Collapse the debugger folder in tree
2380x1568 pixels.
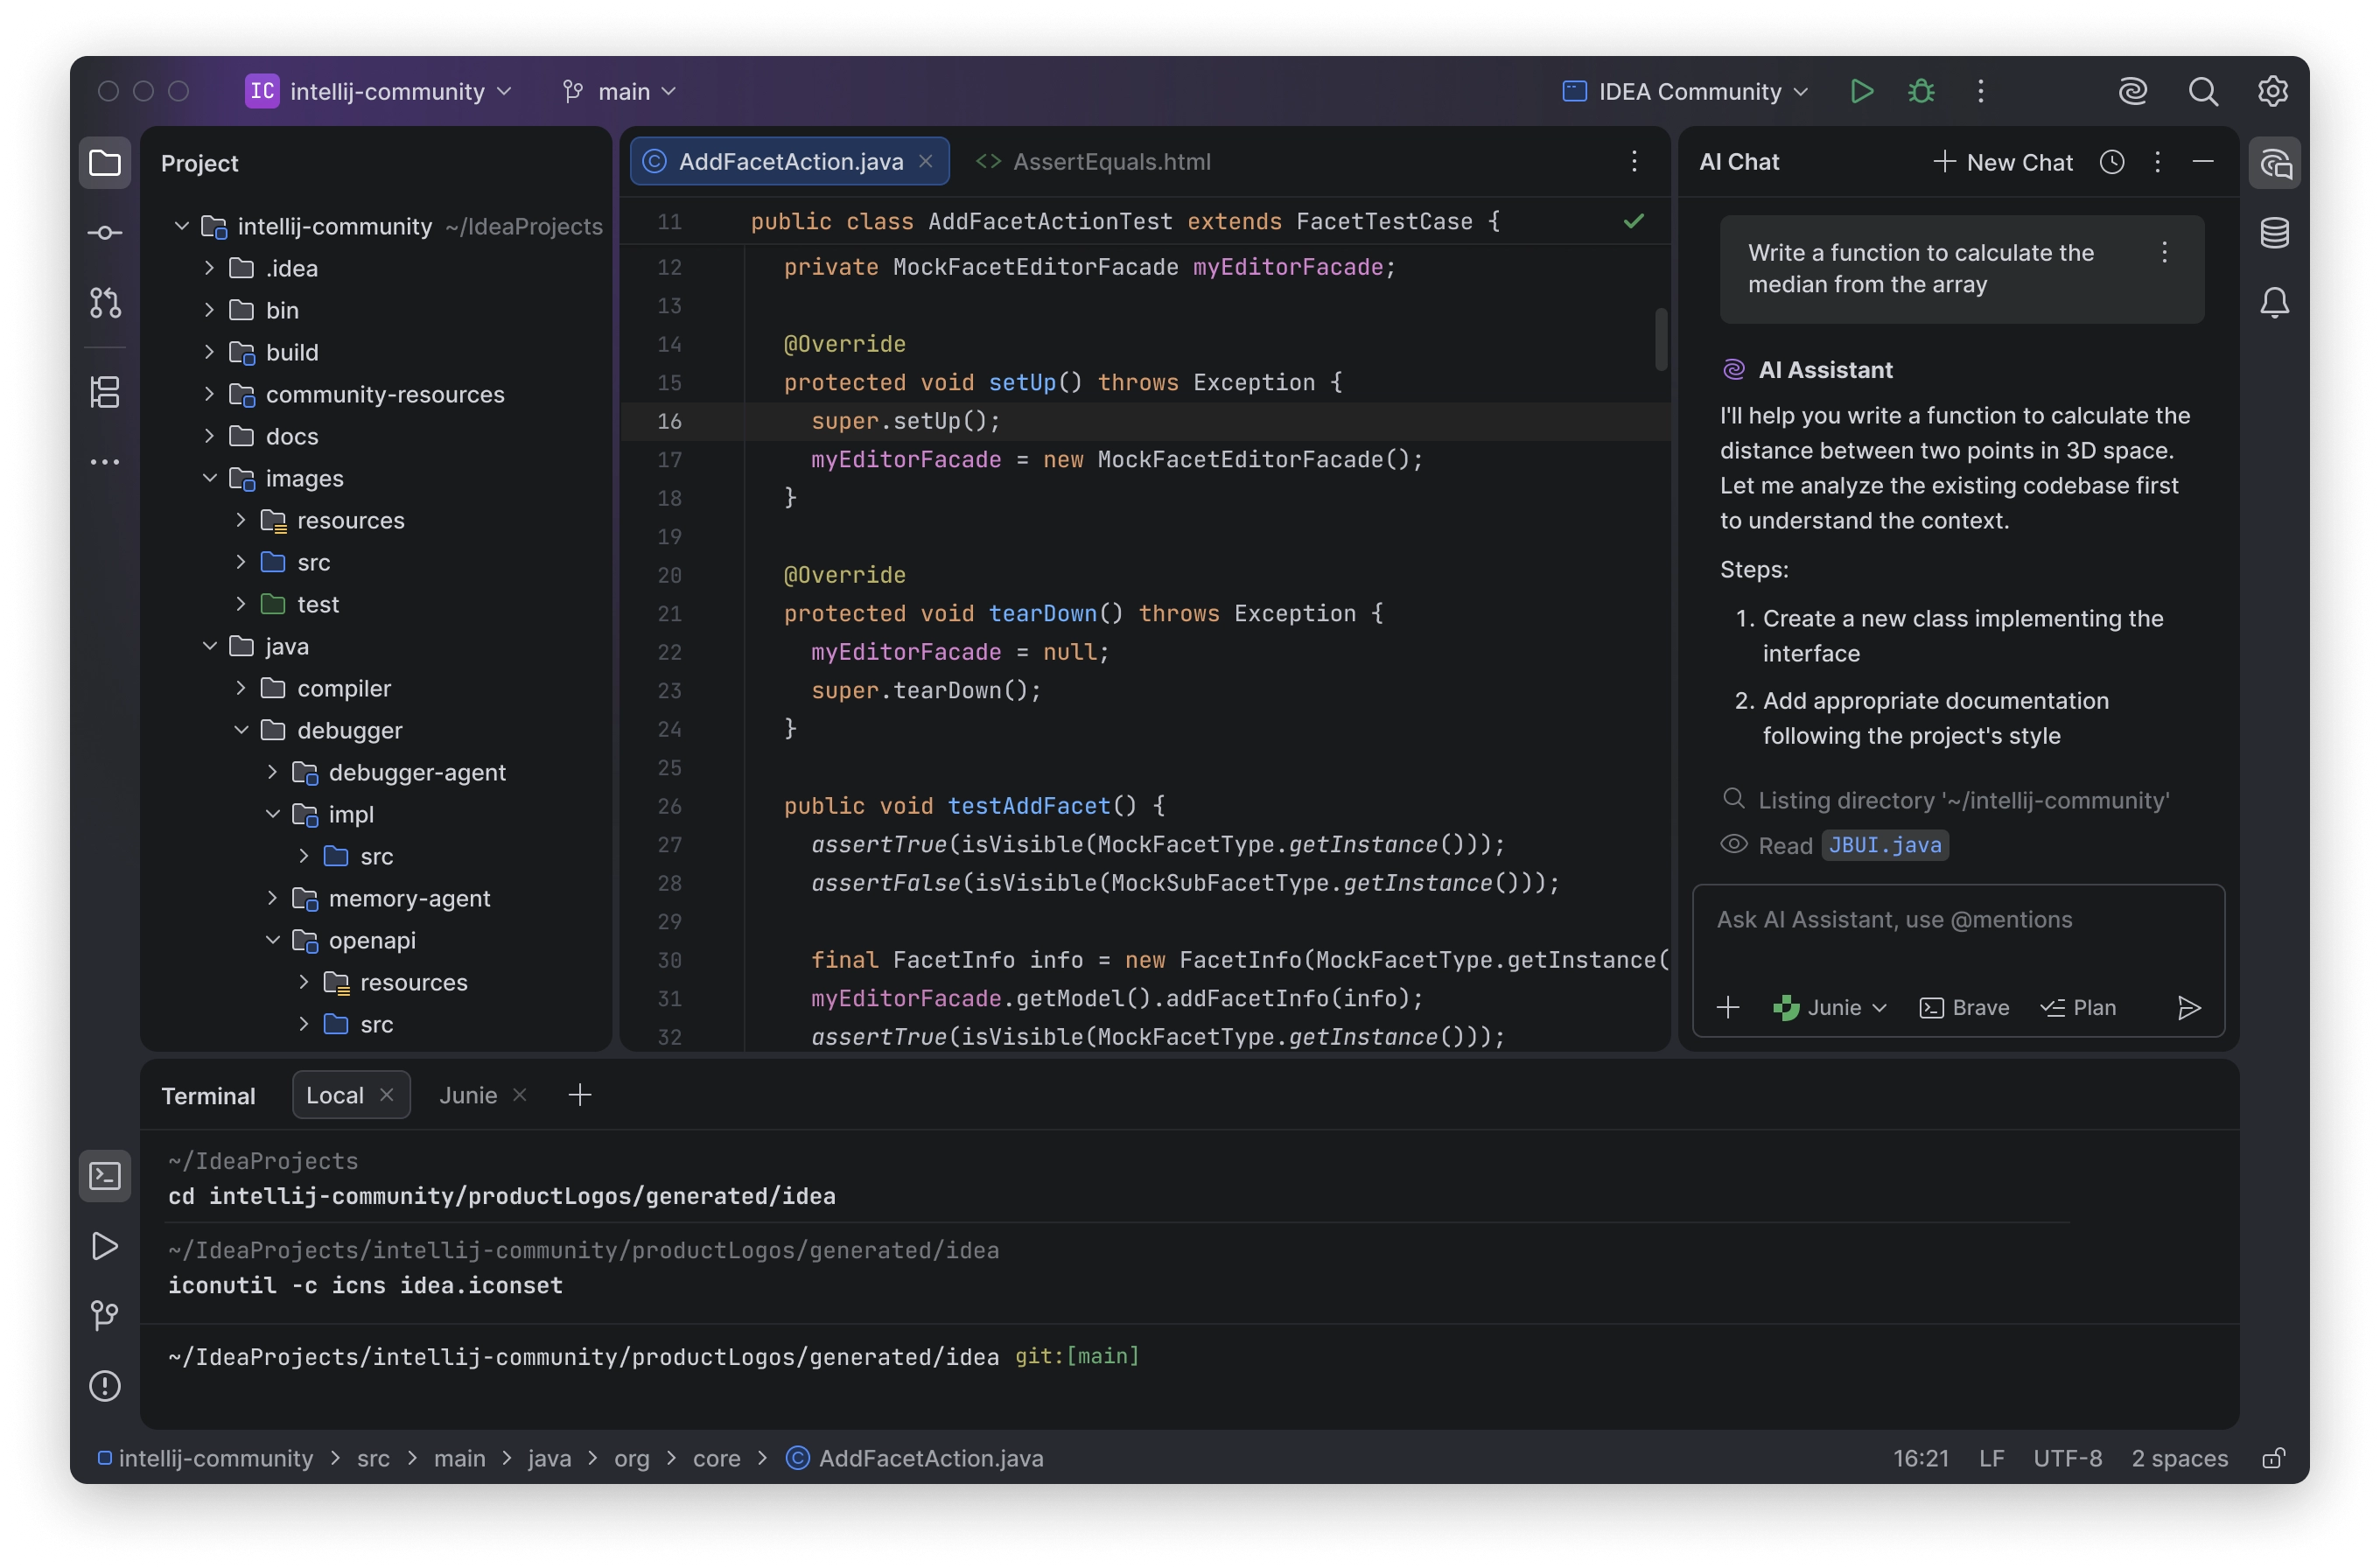tap(241, 730)
